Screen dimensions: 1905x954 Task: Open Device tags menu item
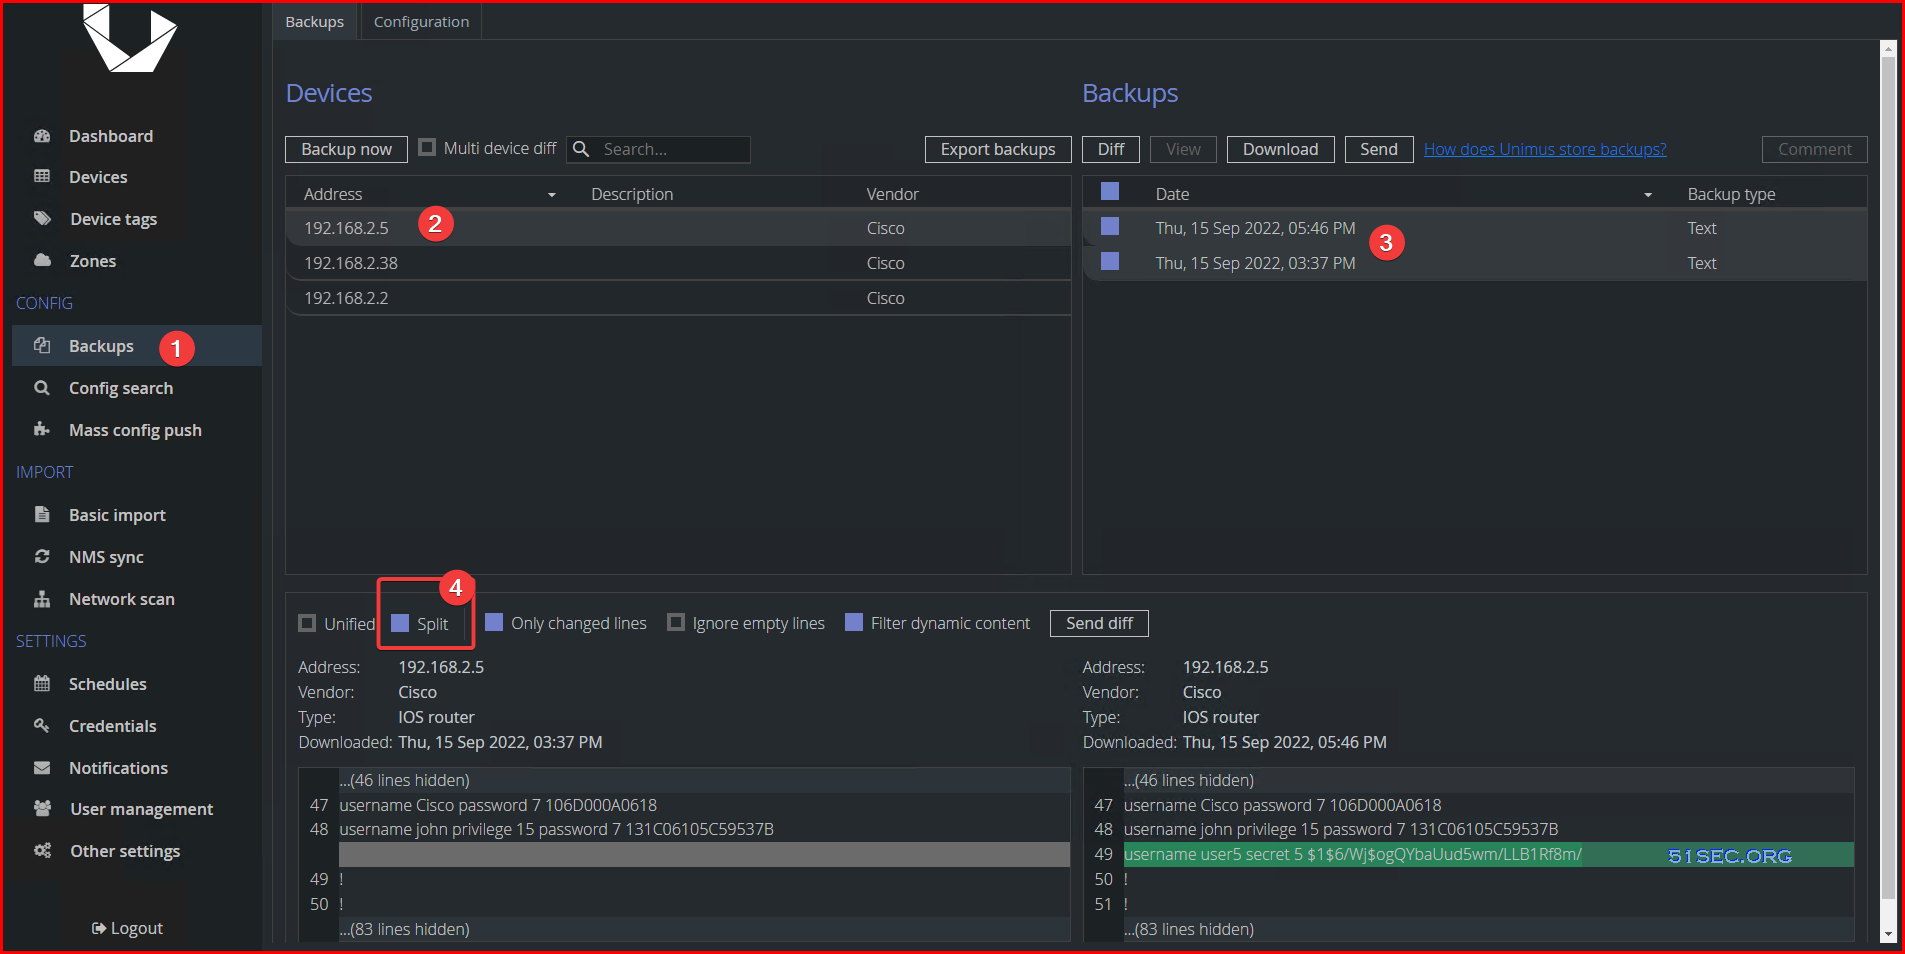(x=114, y=219)
